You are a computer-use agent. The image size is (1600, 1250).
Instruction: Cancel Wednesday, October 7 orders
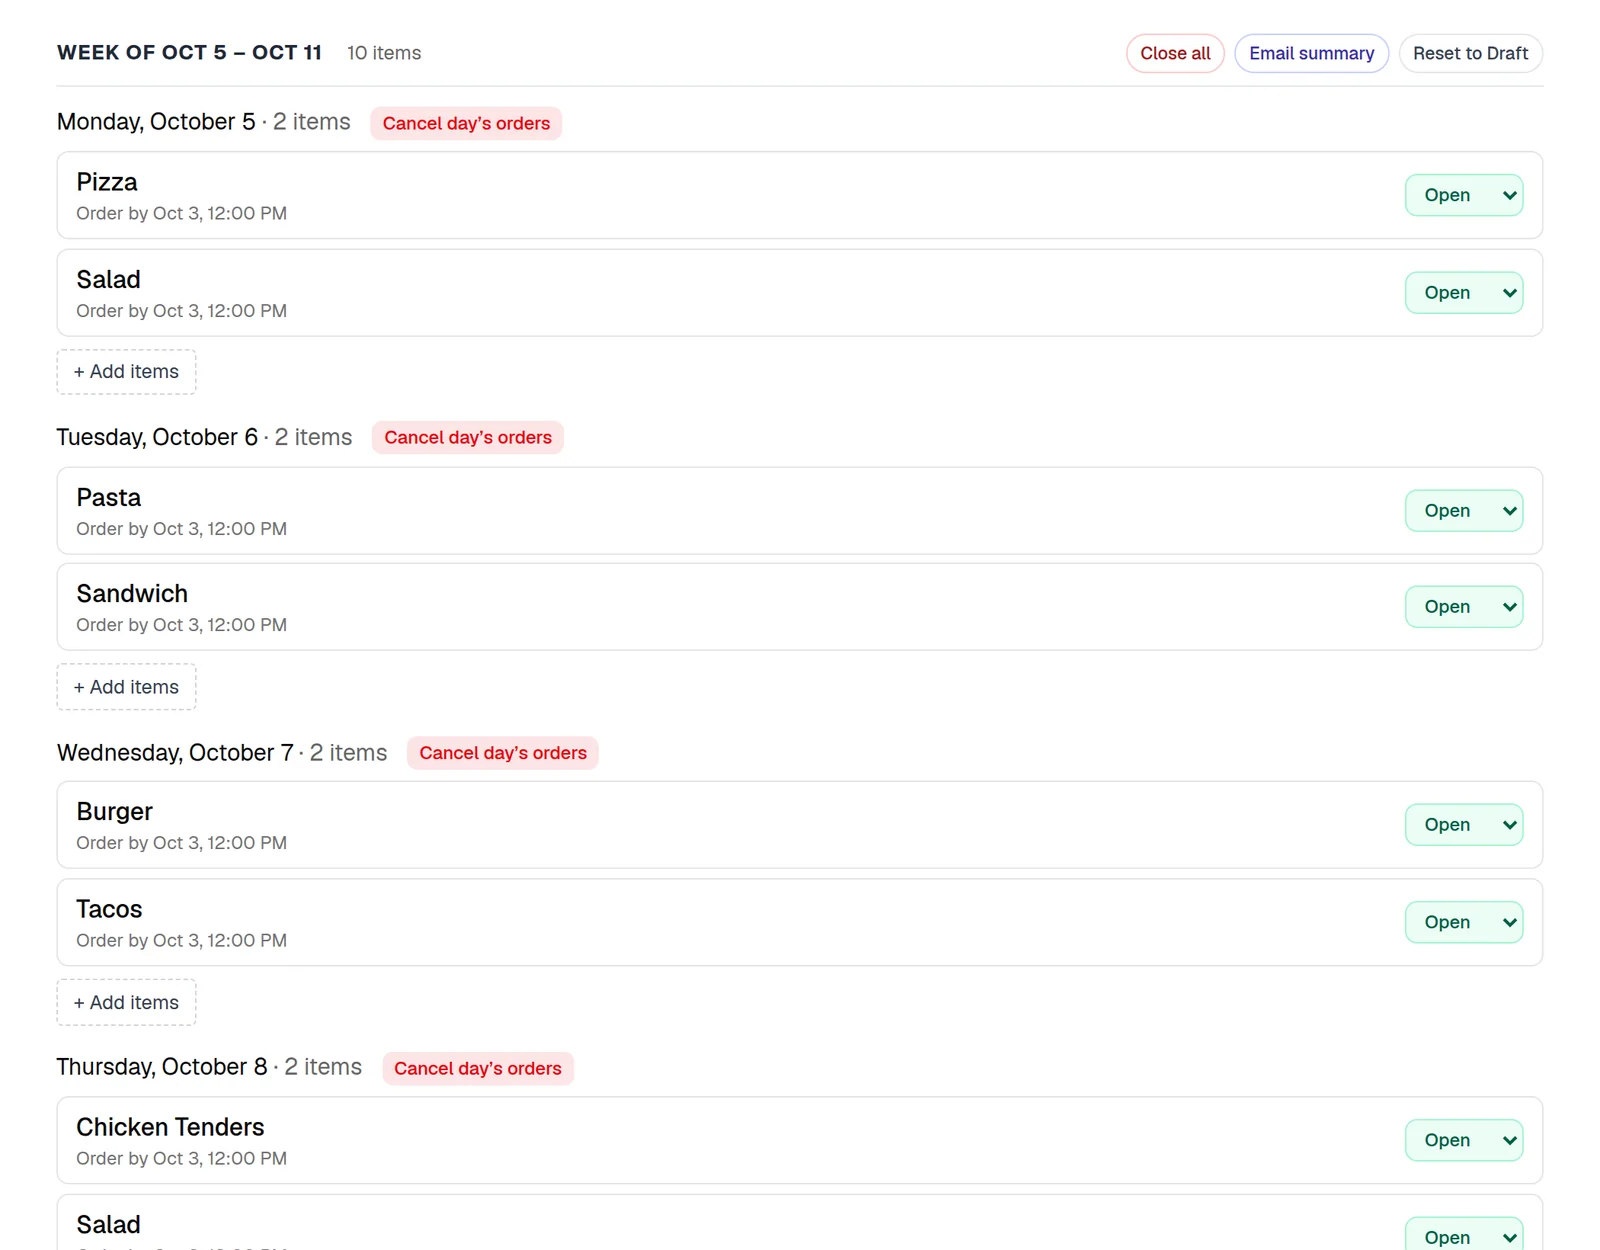pyautogui.click(x=503, y=753)
